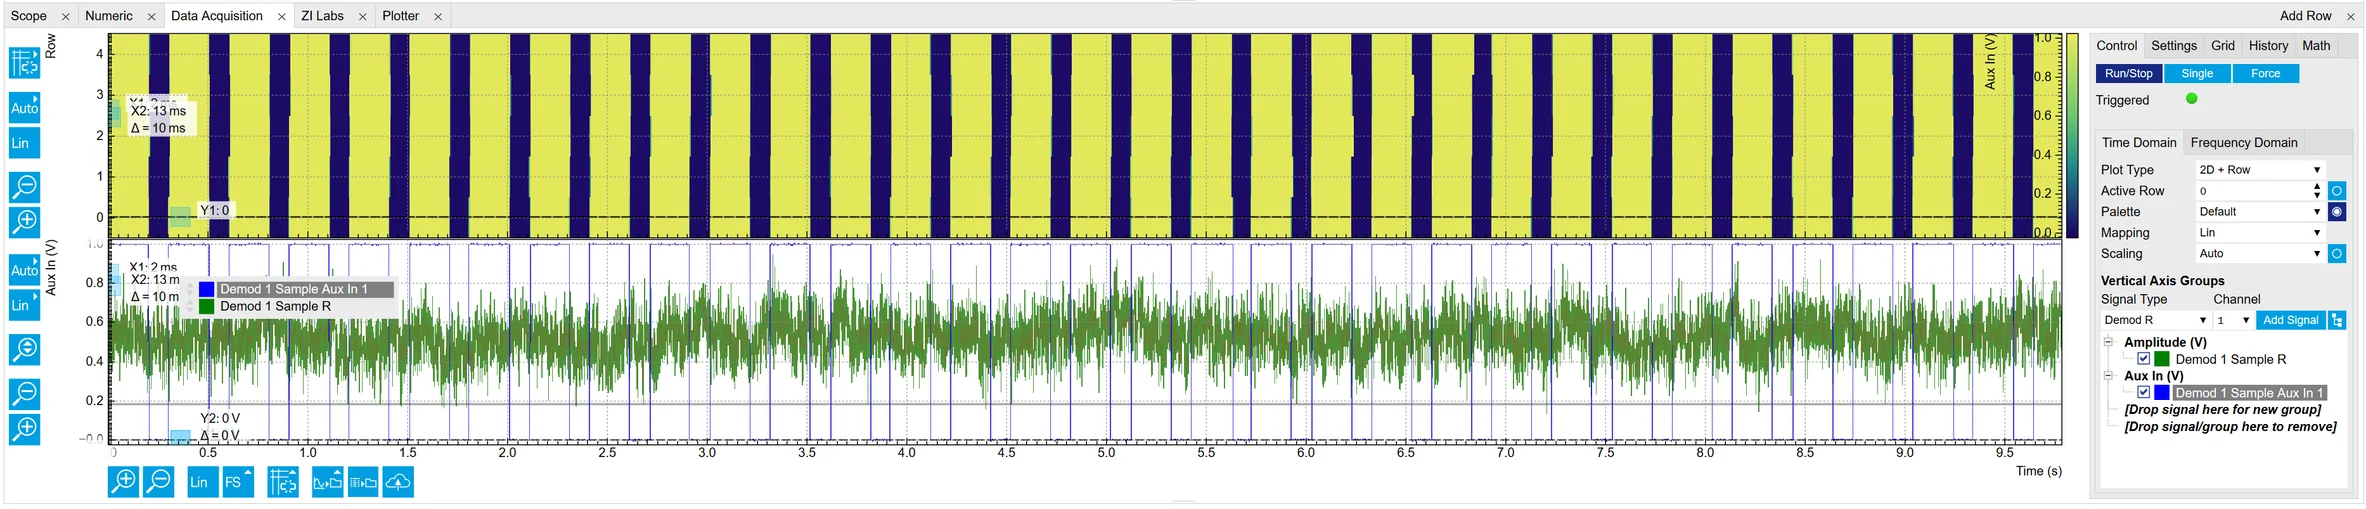Select the Time Domain tab
This screenshot has height=509, width=2366.
click(2139, 143)
